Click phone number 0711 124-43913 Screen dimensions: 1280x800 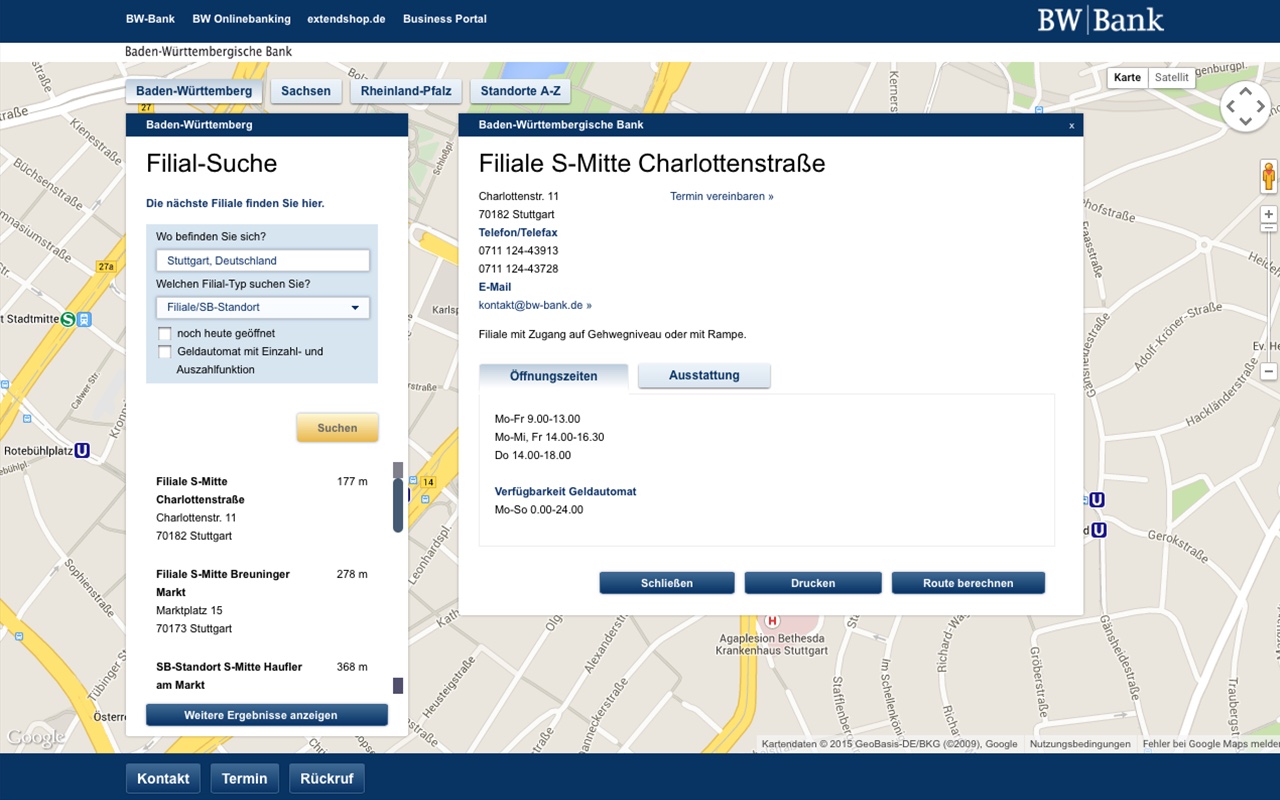coord(518,251)
